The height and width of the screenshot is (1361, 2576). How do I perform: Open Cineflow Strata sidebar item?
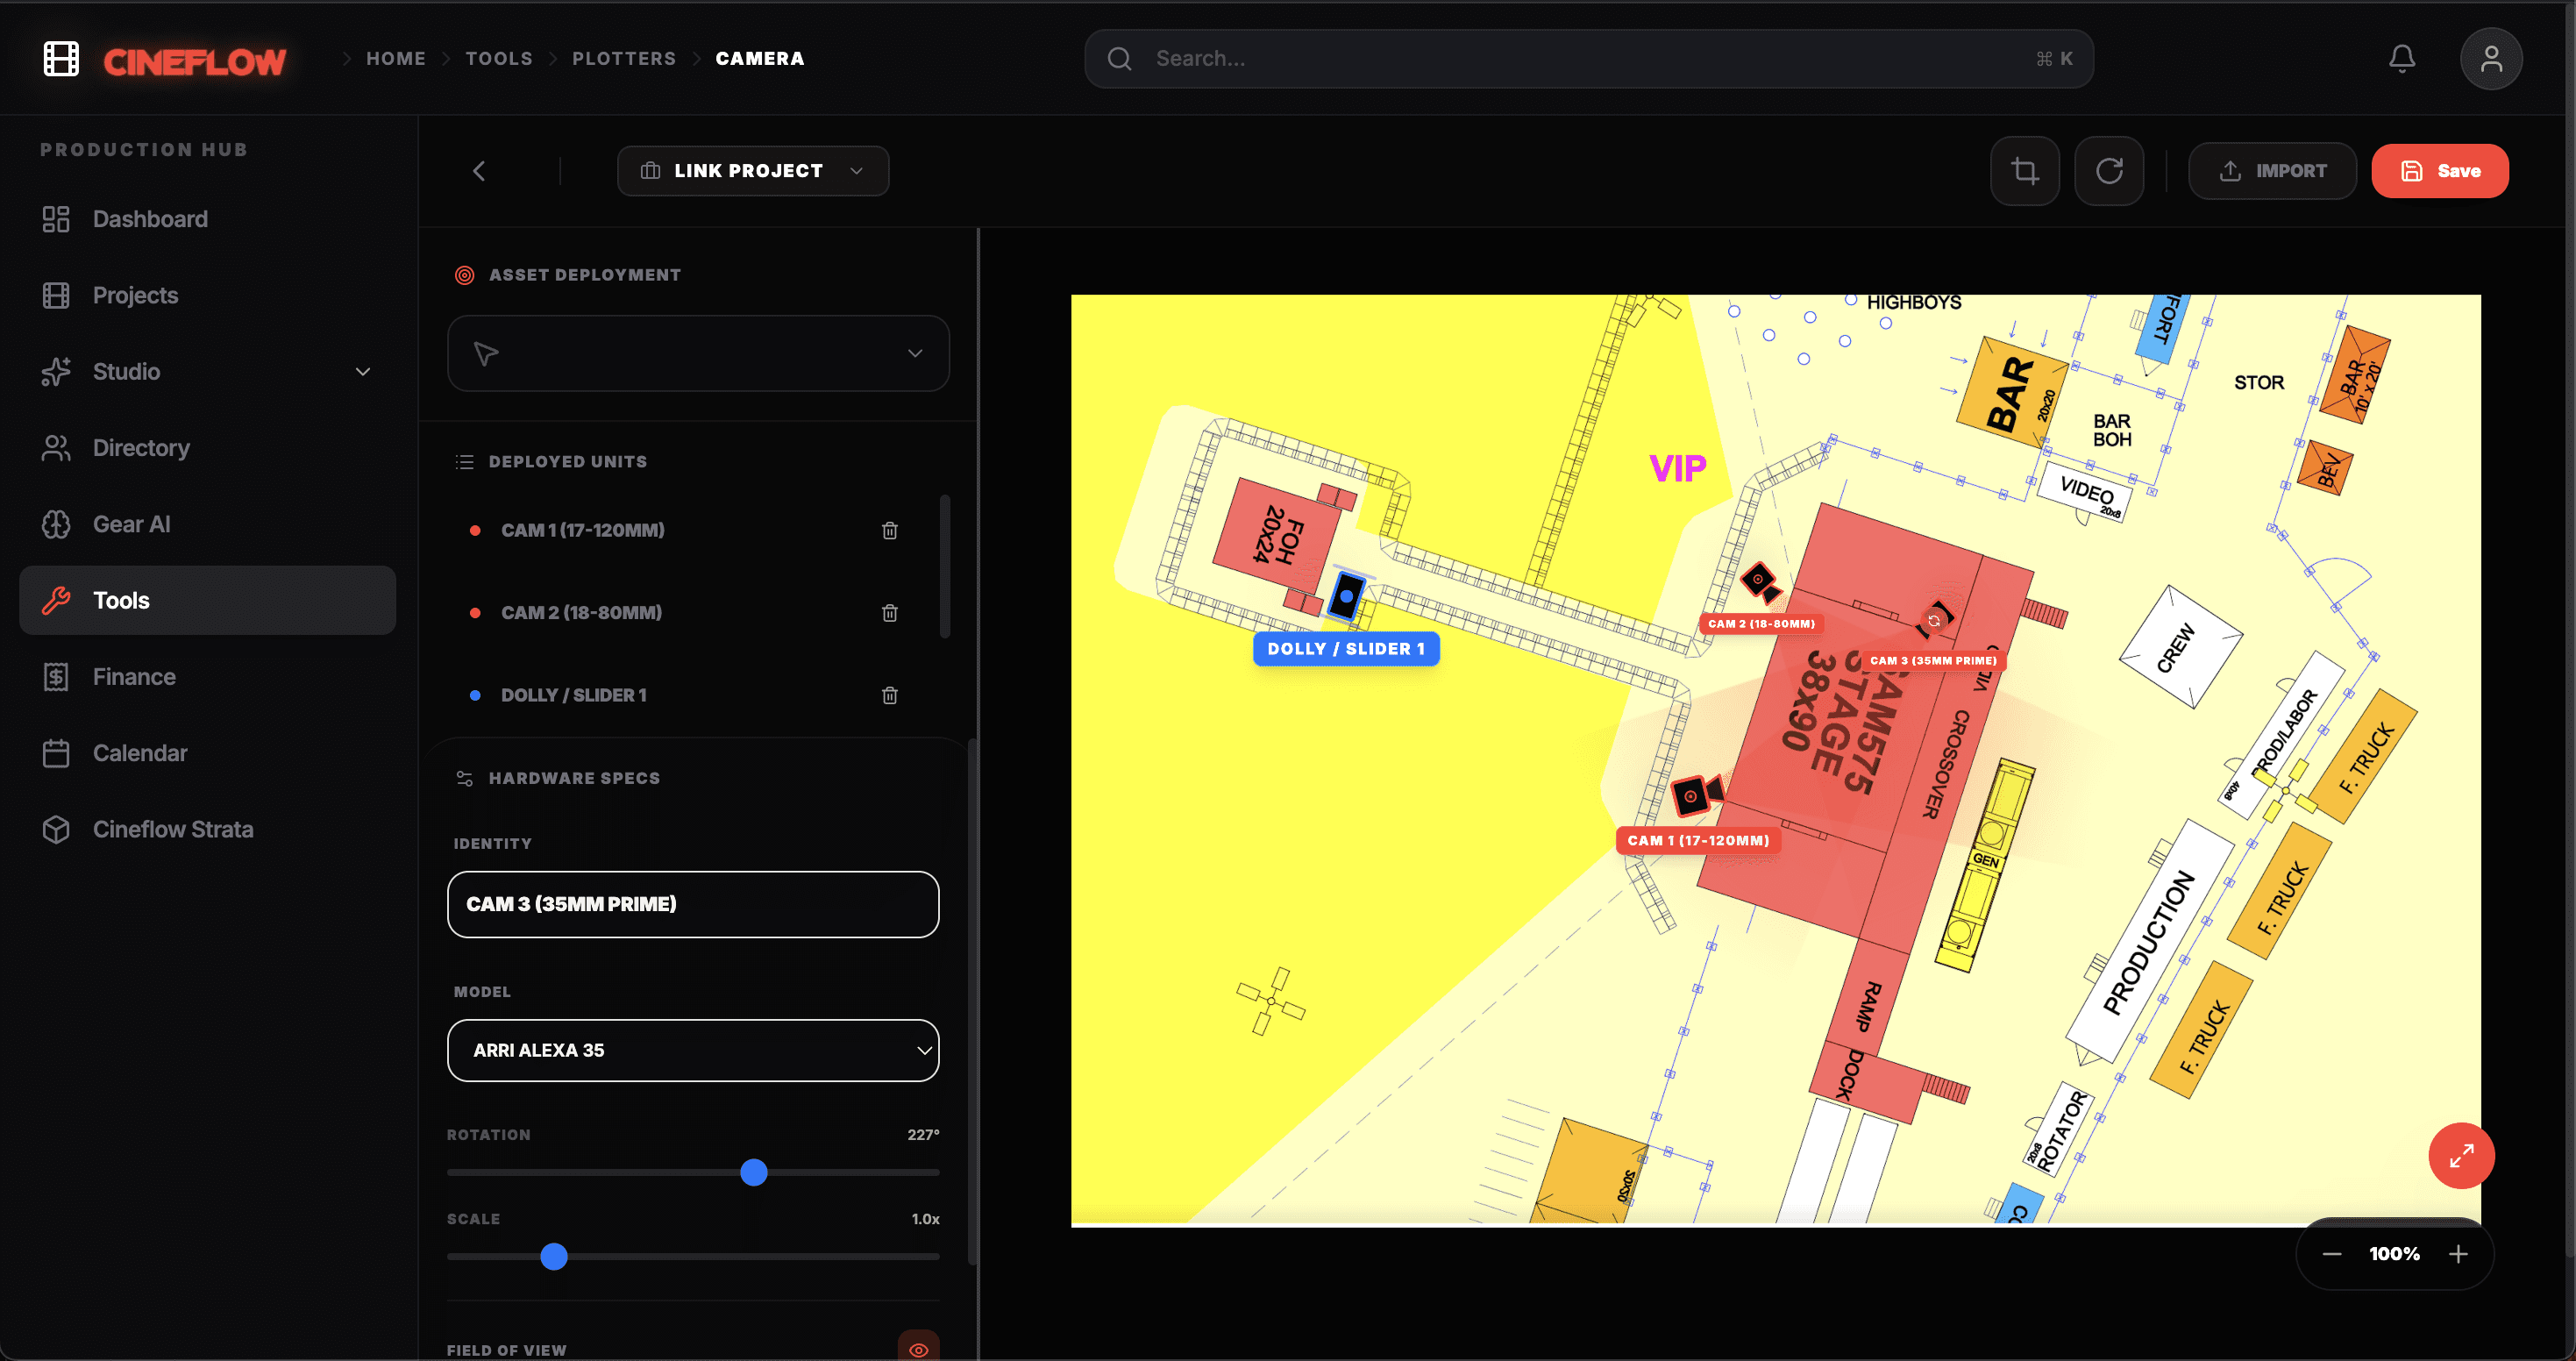(x=172, y=829)
